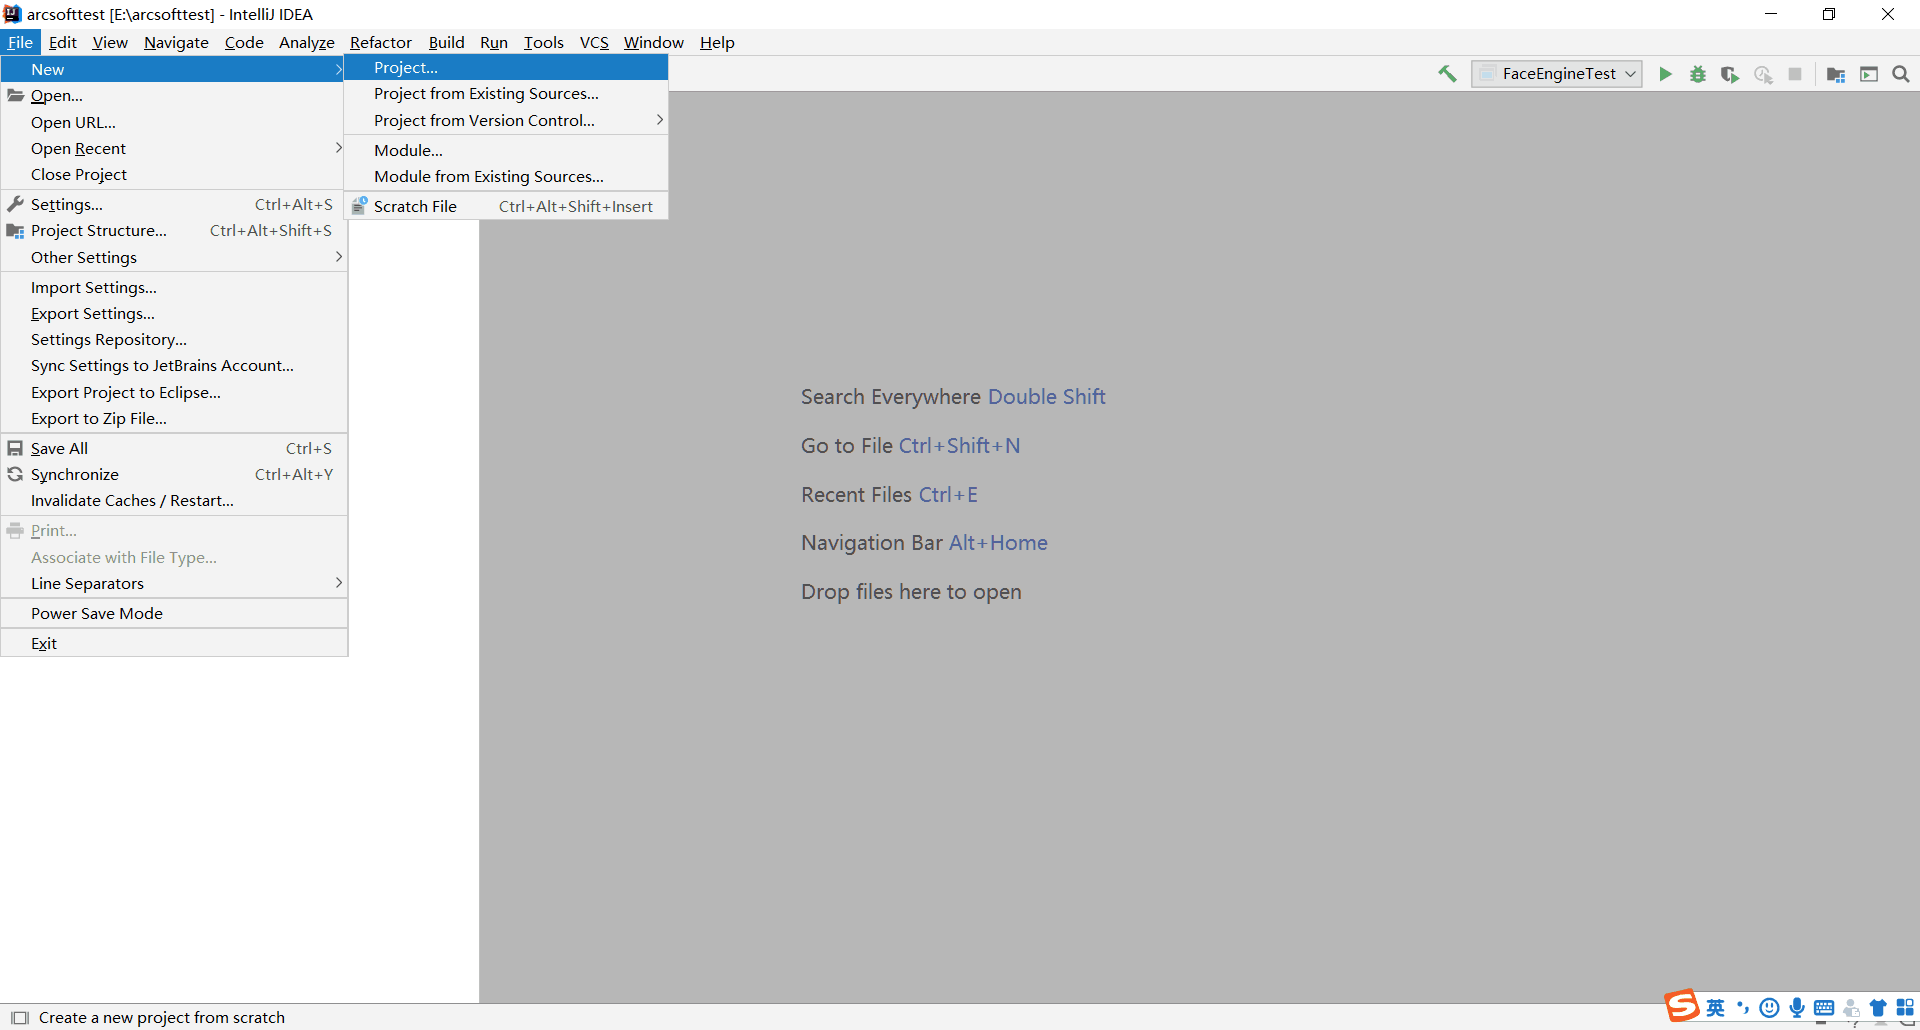This screenshot has height=1030, width=1920.
Task: Change Sogou skin via the shirt icon
Action: tap(1878, 1008)
